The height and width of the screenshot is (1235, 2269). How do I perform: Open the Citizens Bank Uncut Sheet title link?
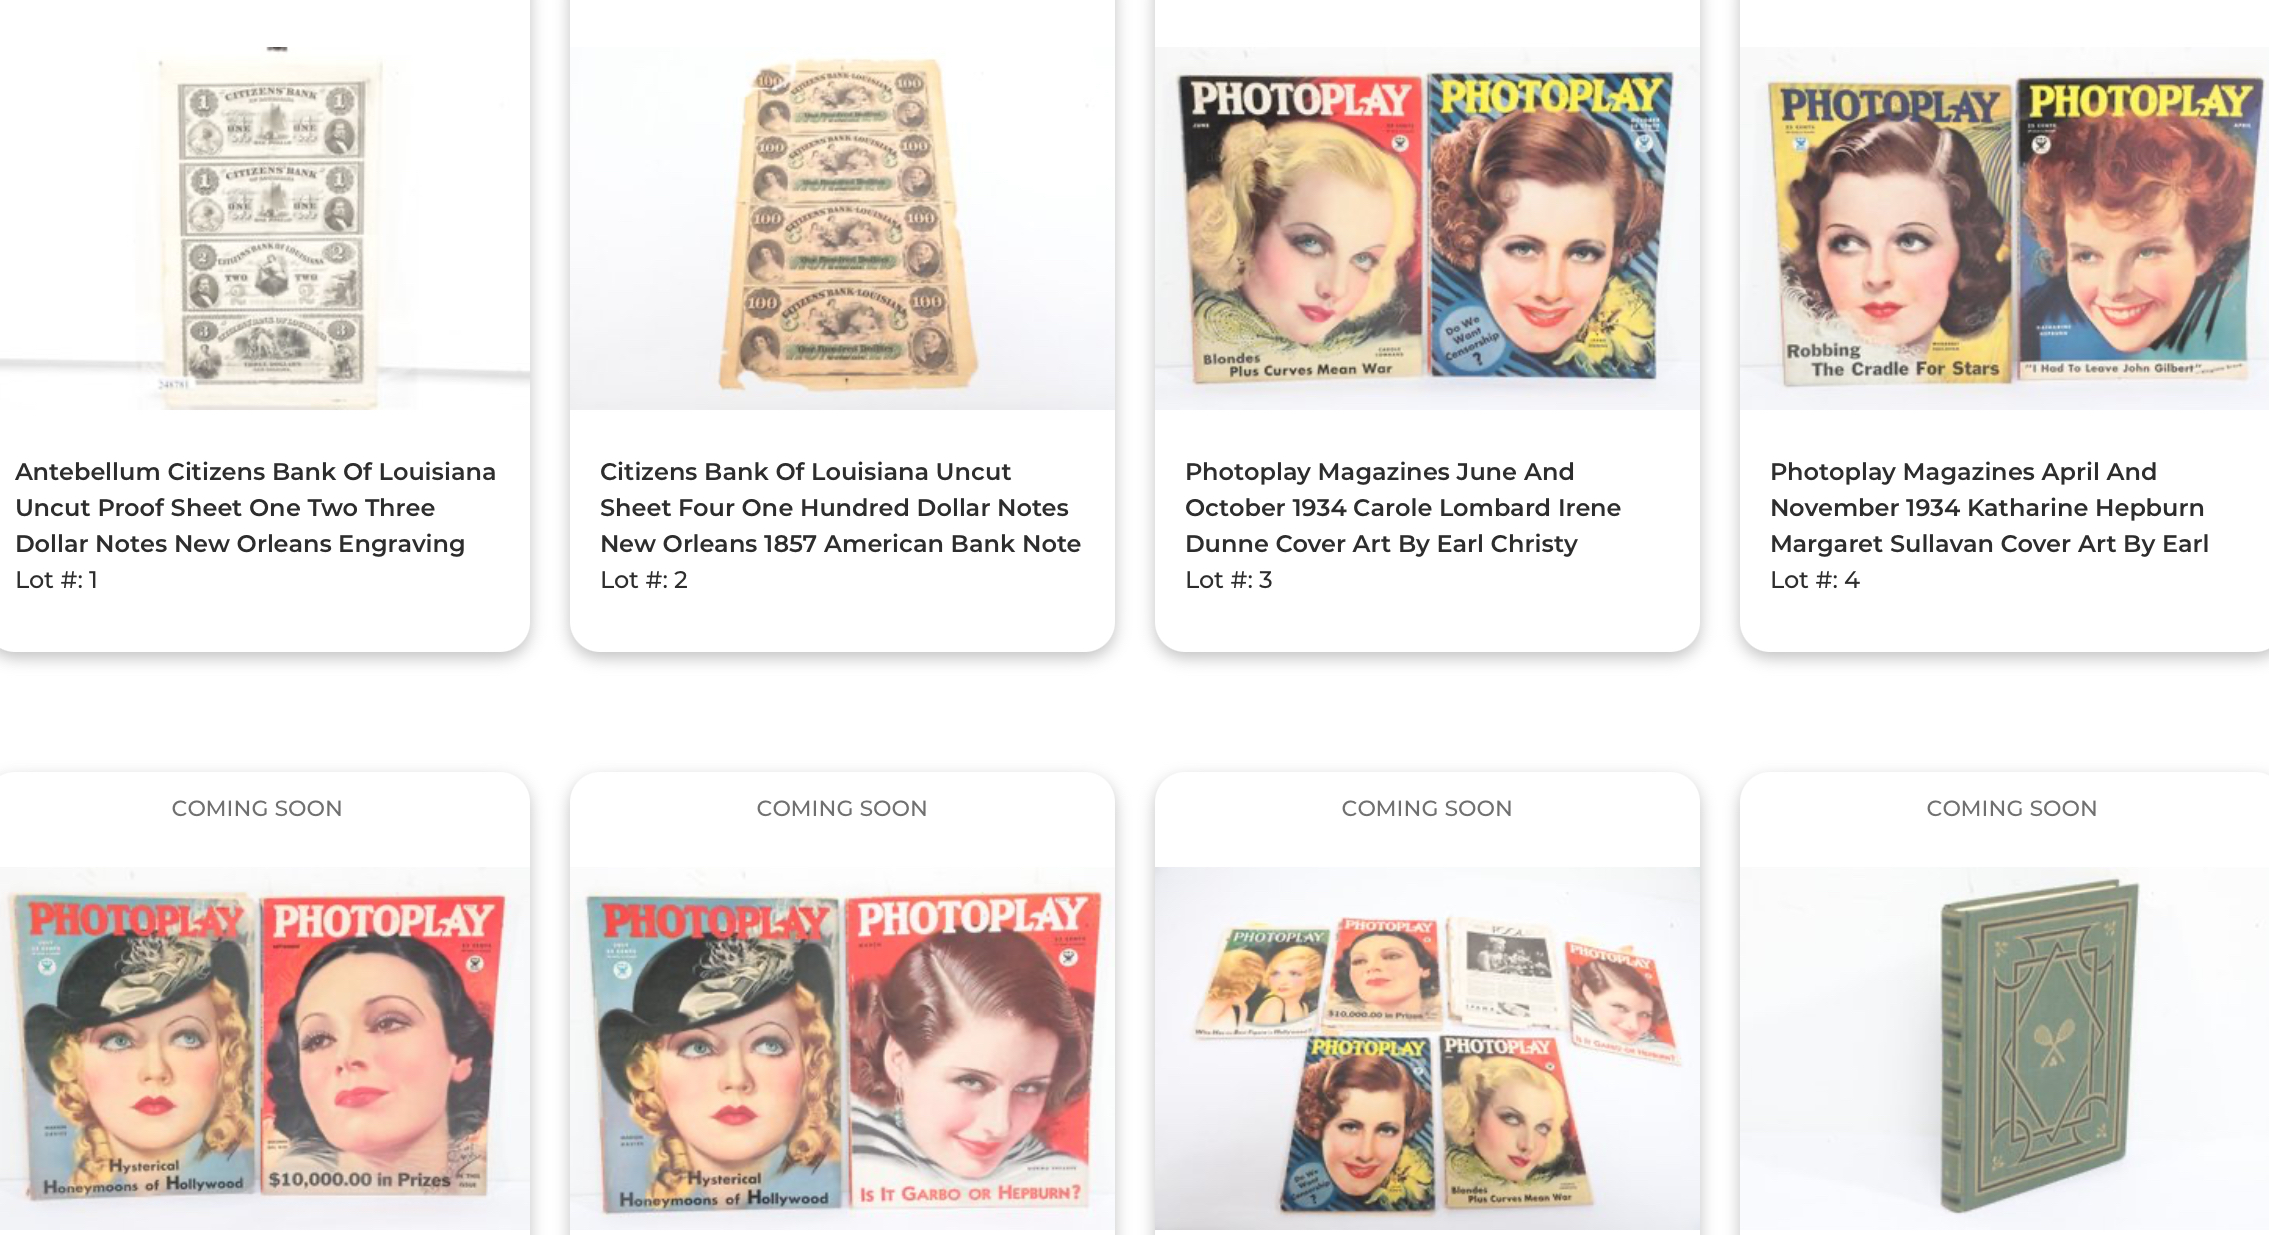pos(840,507)
